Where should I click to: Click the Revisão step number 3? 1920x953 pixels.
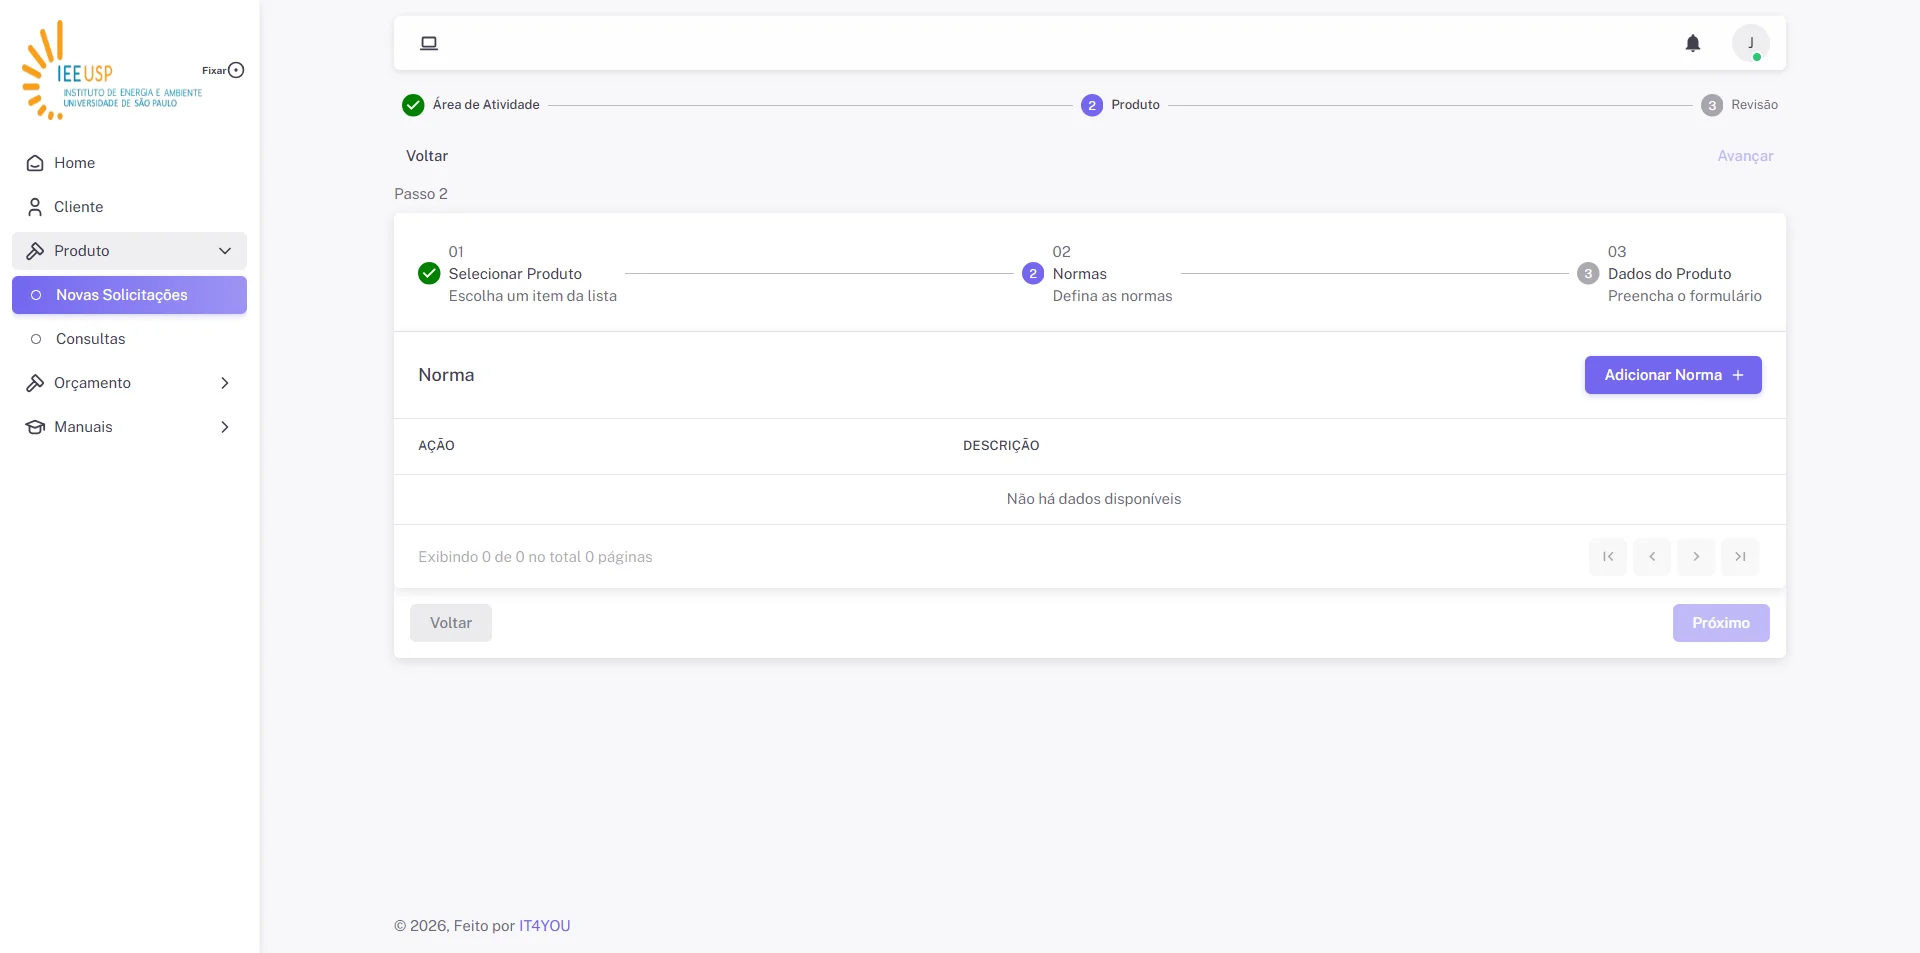[1739, 105]
